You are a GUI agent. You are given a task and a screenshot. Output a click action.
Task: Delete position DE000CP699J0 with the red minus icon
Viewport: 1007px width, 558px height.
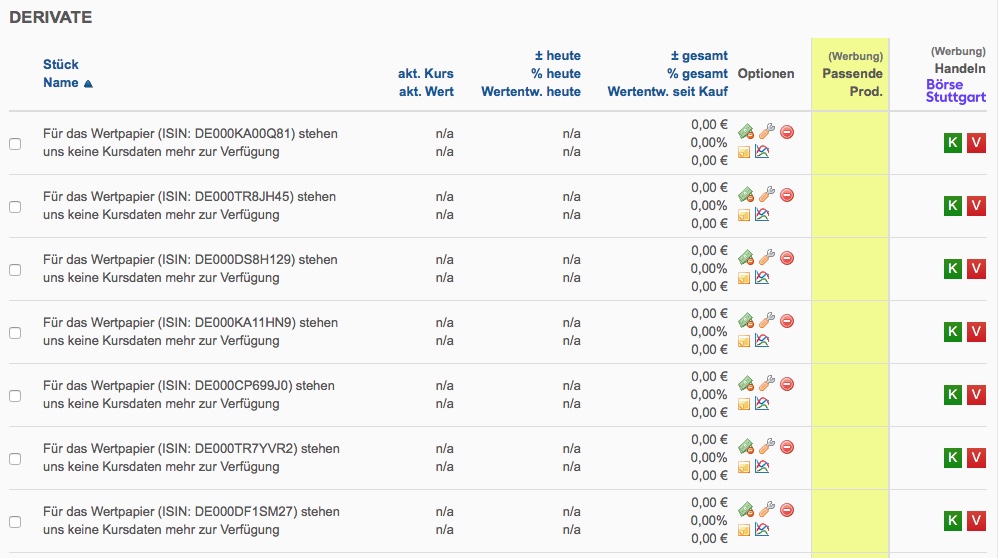[787, 384]
